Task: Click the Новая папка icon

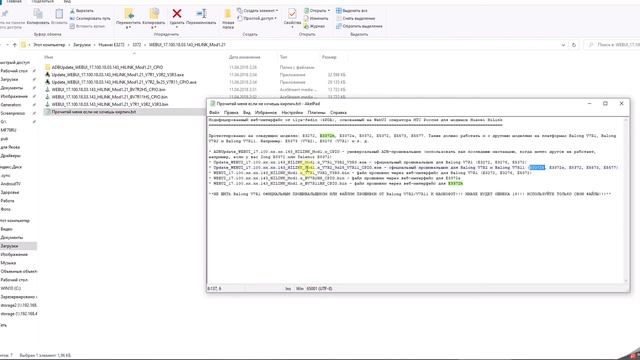Action: (x=228, y=19)
